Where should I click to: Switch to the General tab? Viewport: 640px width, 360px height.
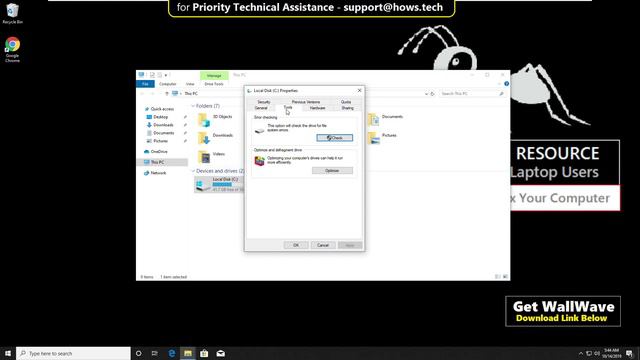click(x=261, y=108)
